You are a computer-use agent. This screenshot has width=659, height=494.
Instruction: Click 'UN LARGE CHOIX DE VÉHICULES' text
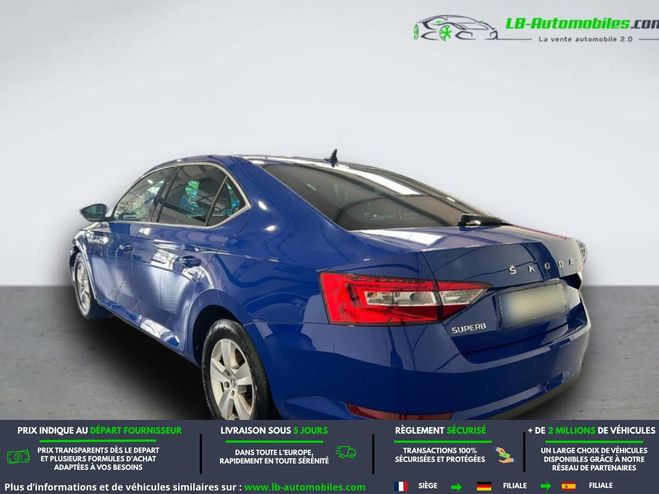(594, 451)
